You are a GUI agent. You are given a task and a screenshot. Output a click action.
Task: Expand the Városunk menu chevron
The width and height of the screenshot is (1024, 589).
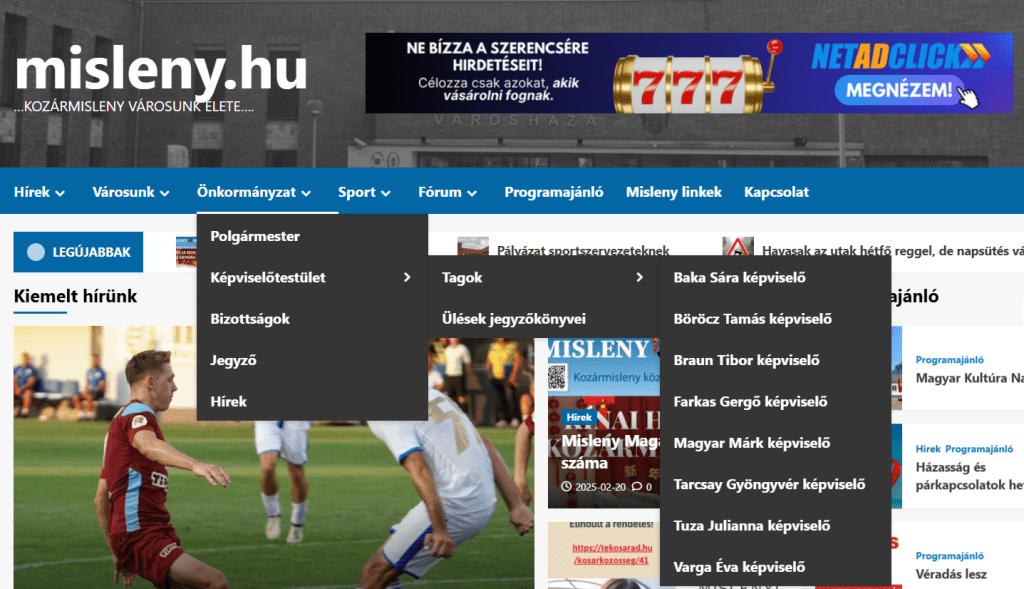click(x=165, y=193)
